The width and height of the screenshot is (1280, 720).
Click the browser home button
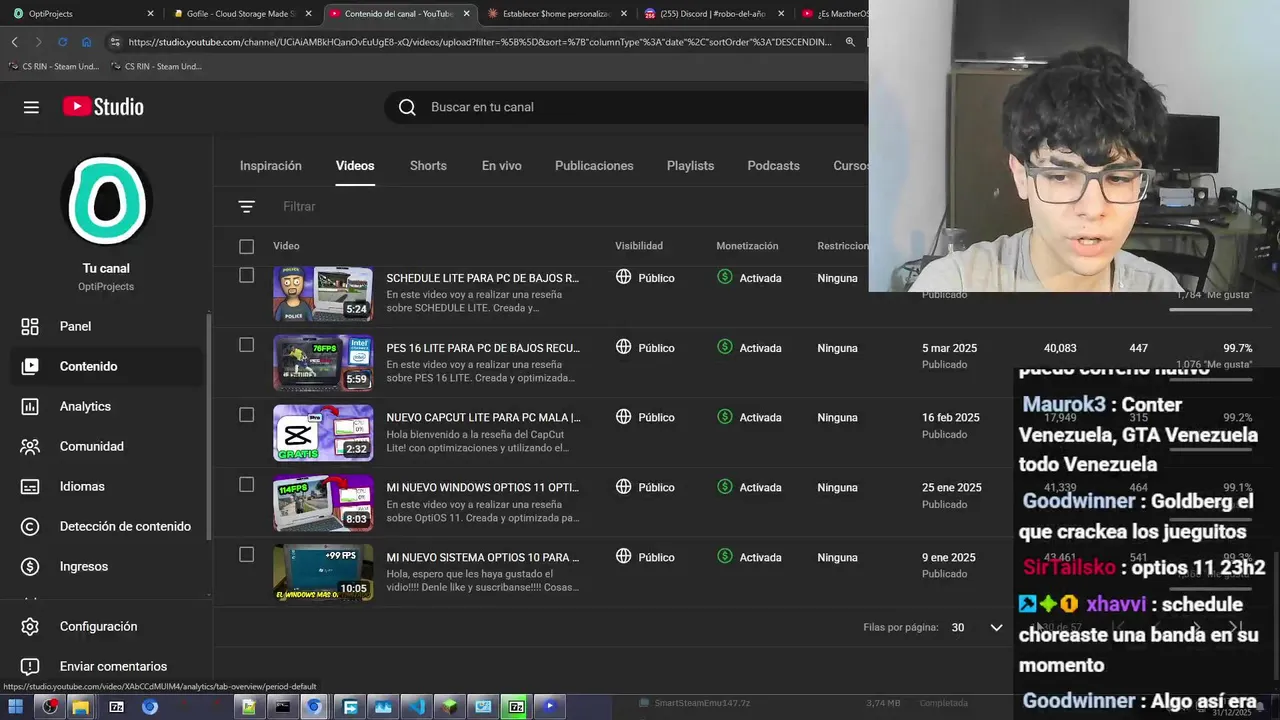pos(87,42)
